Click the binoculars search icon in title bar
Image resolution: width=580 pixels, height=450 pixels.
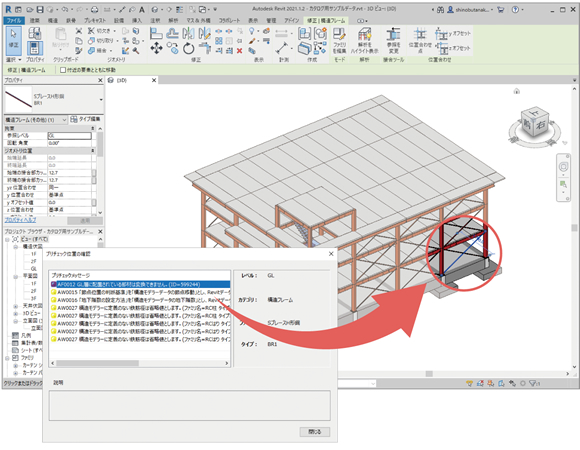click(x=440, y=10)
